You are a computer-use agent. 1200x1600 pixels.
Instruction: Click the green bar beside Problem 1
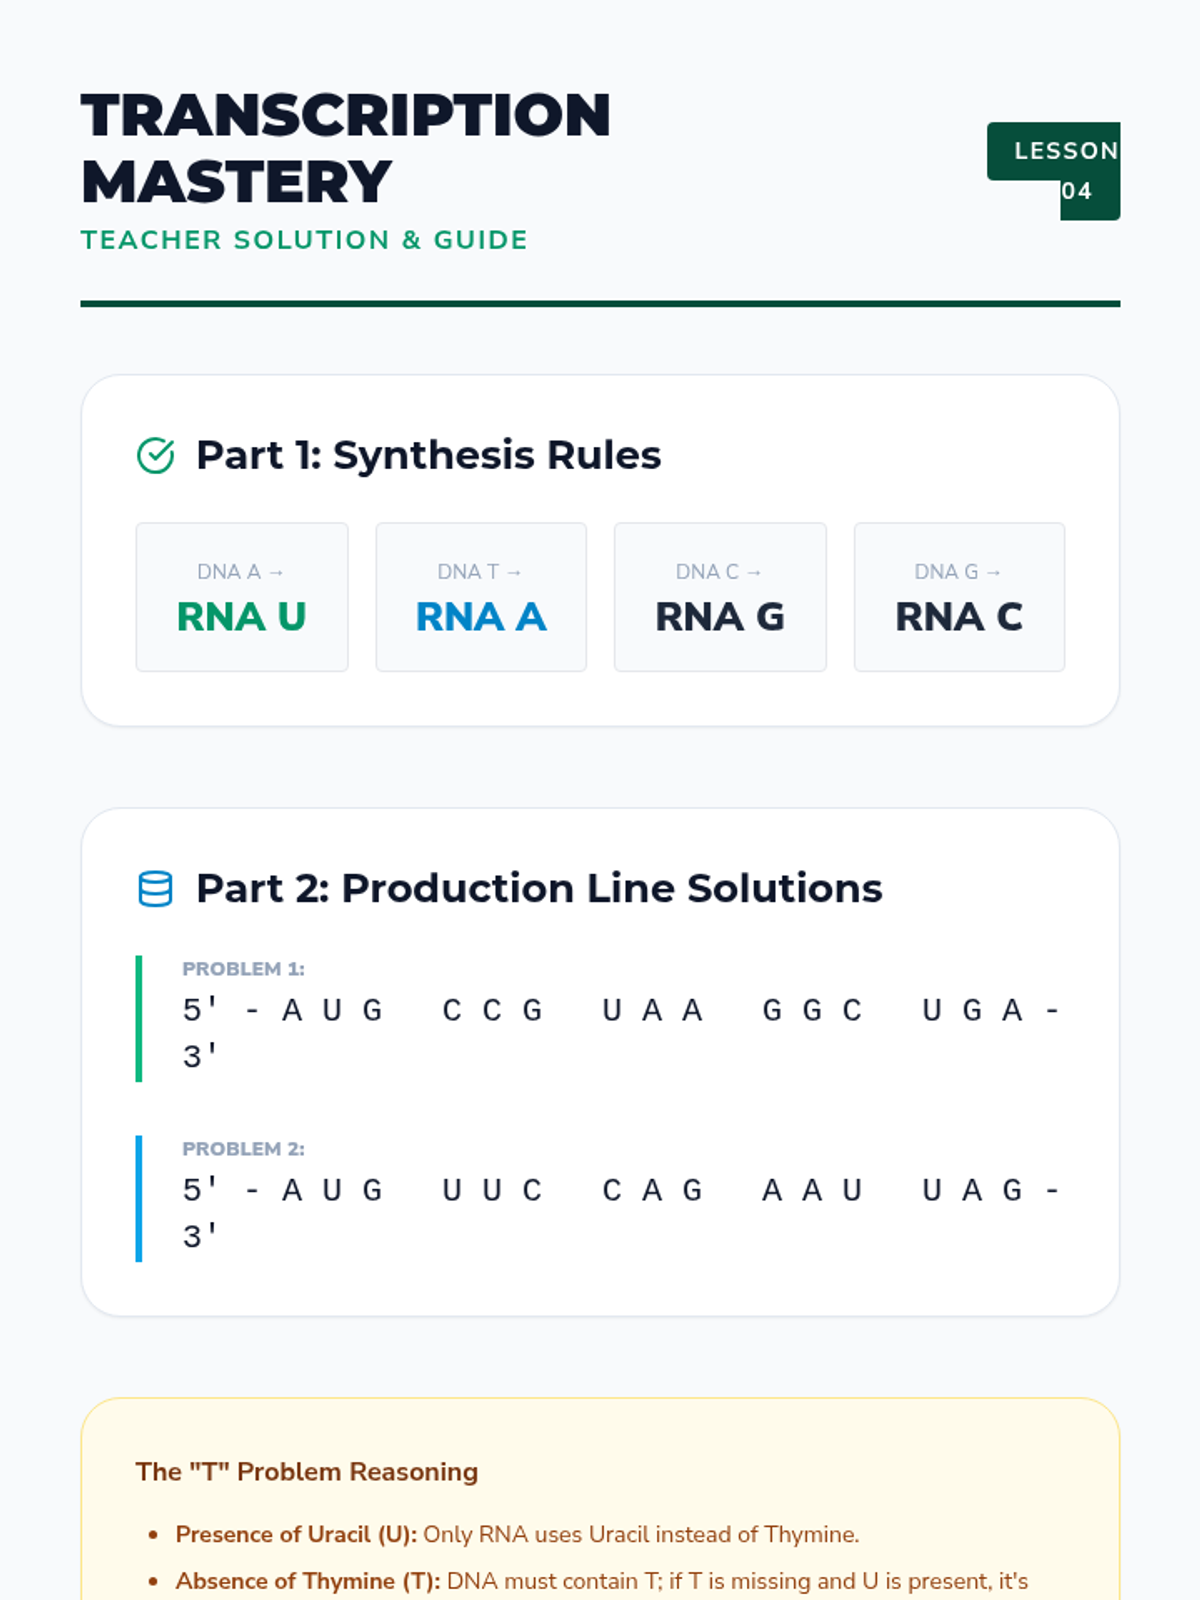pos(139,1019)
